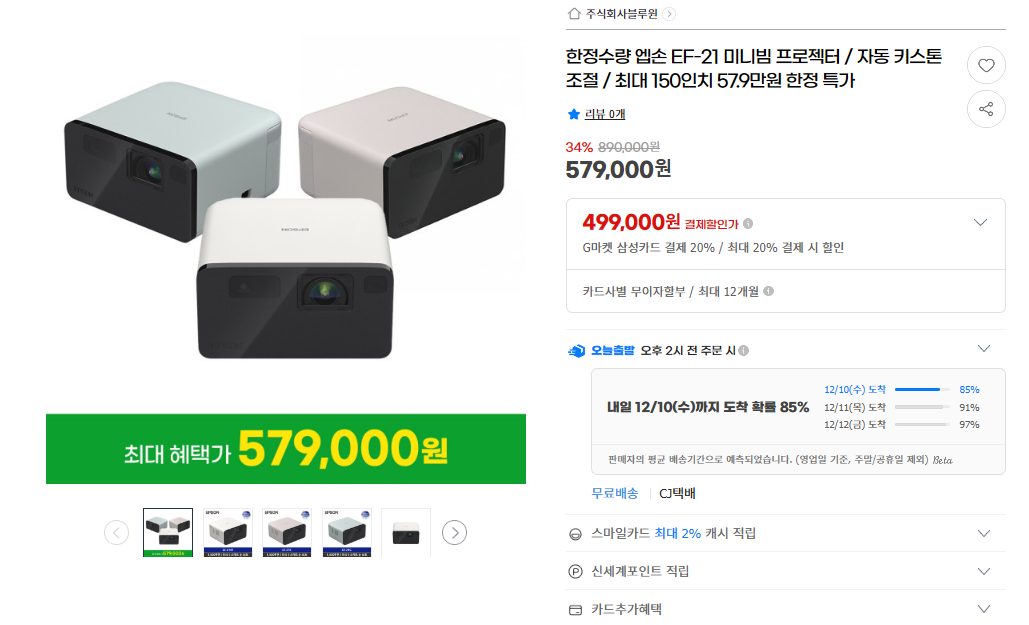Select the white projector thumbnail
The image size is (1029, 625).
pyautogui.click(x=228, y=532)
